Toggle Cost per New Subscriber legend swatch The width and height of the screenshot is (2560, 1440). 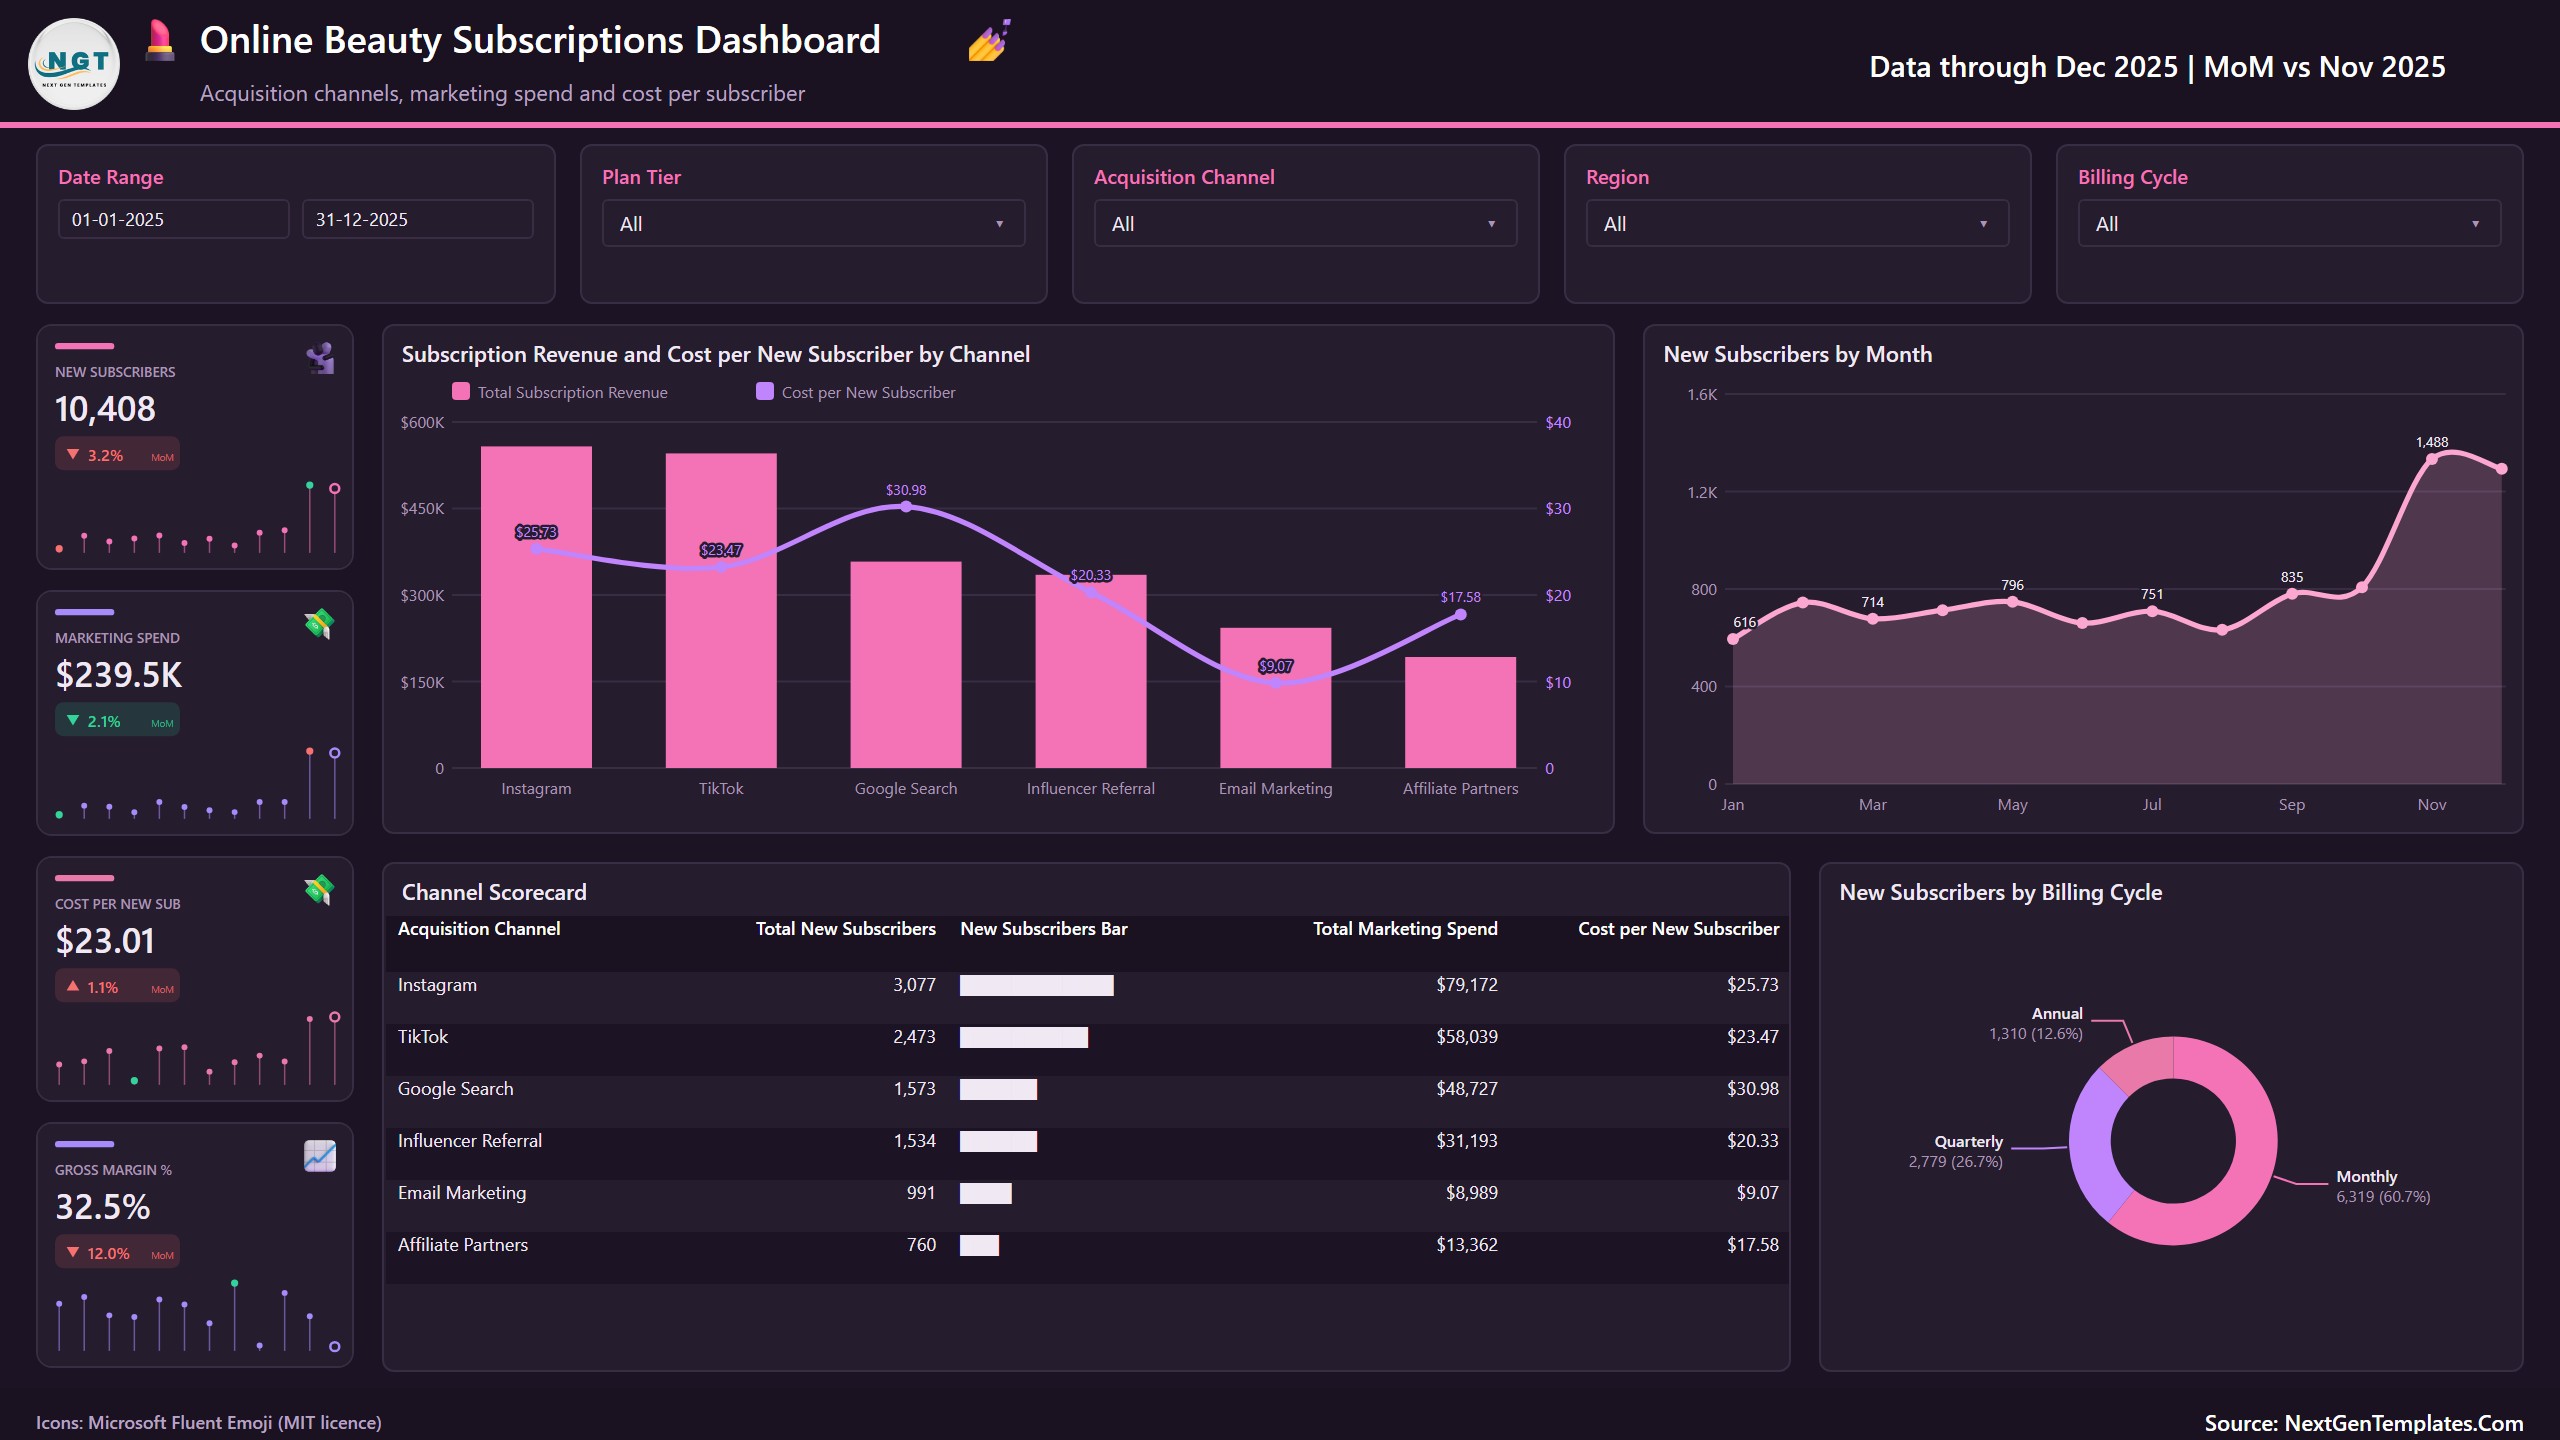click(765, 391)
